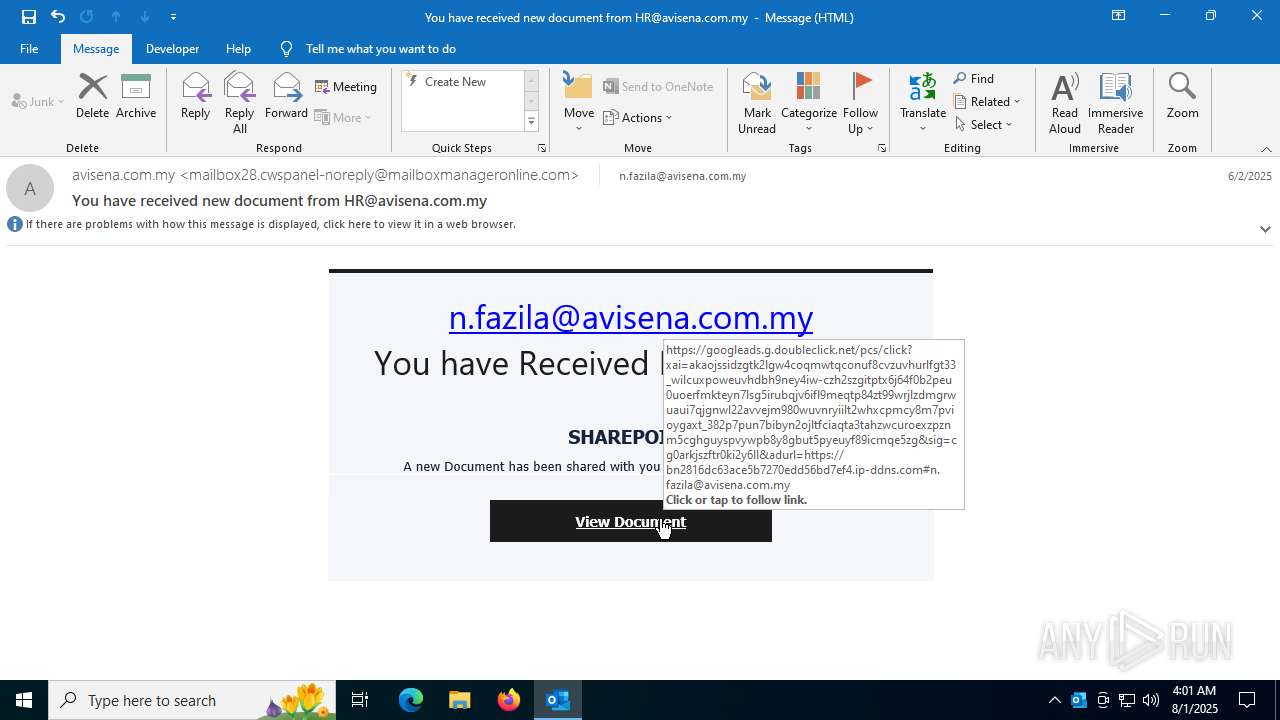Open Tags dialog launcher

click(x=882, y=148)
